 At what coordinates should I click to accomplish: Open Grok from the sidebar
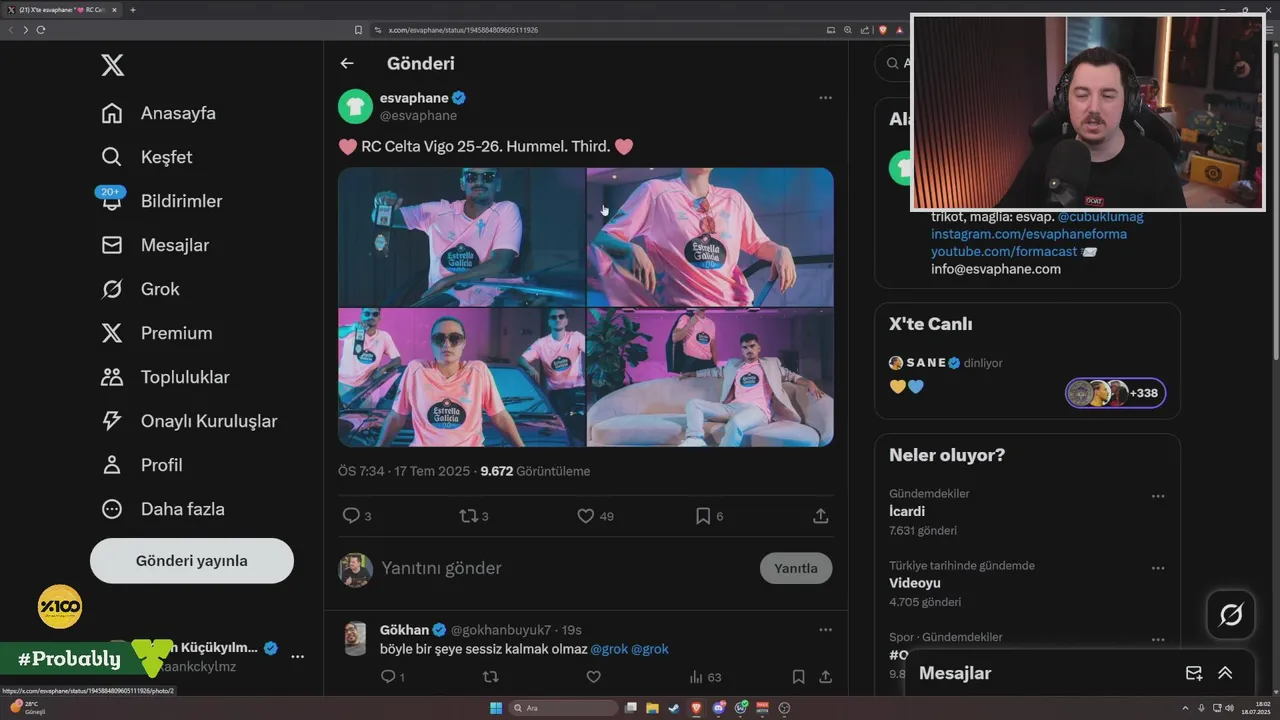[140, 289]
